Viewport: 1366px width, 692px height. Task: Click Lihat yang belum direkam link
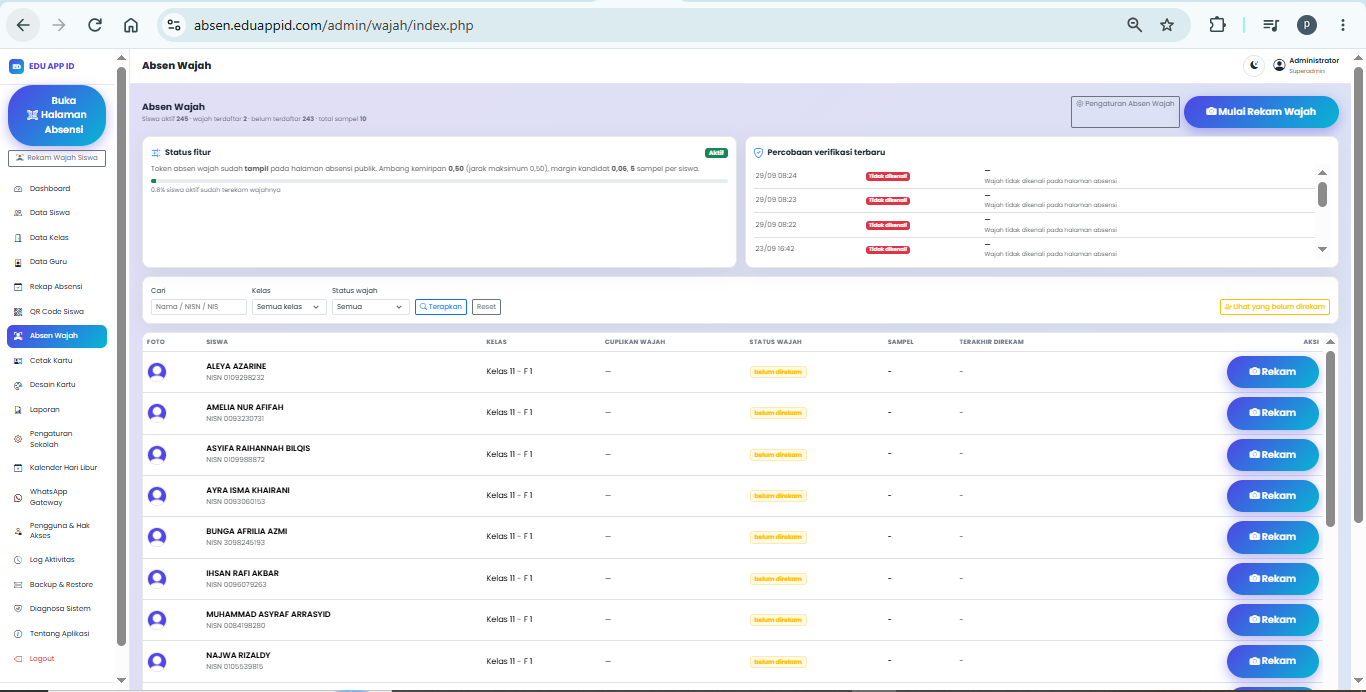(1275, 307)
